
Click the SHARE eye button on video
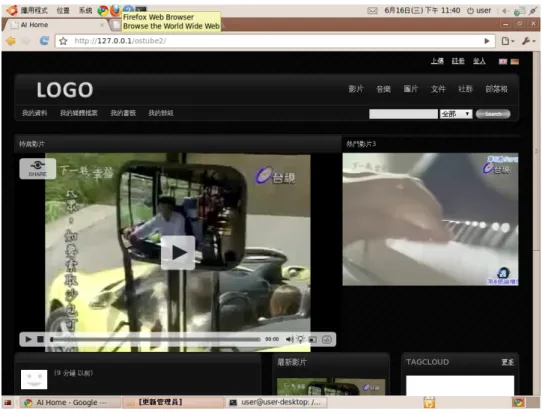37,168
